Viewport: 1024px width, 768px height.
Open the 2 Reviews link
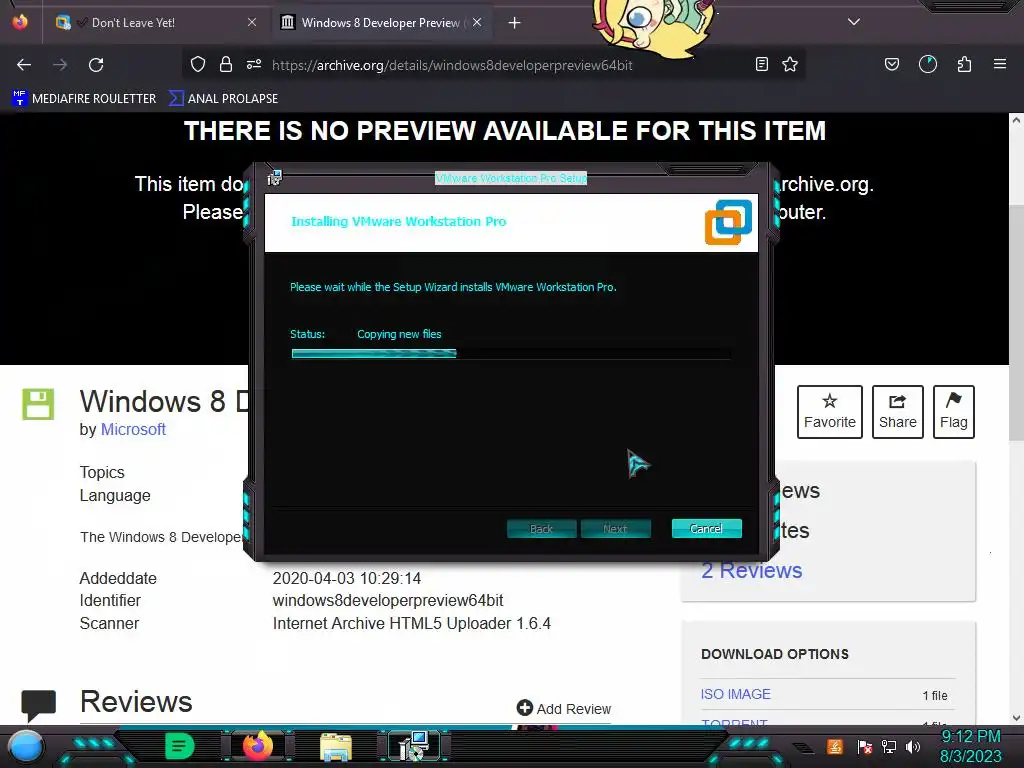point(752,570)
